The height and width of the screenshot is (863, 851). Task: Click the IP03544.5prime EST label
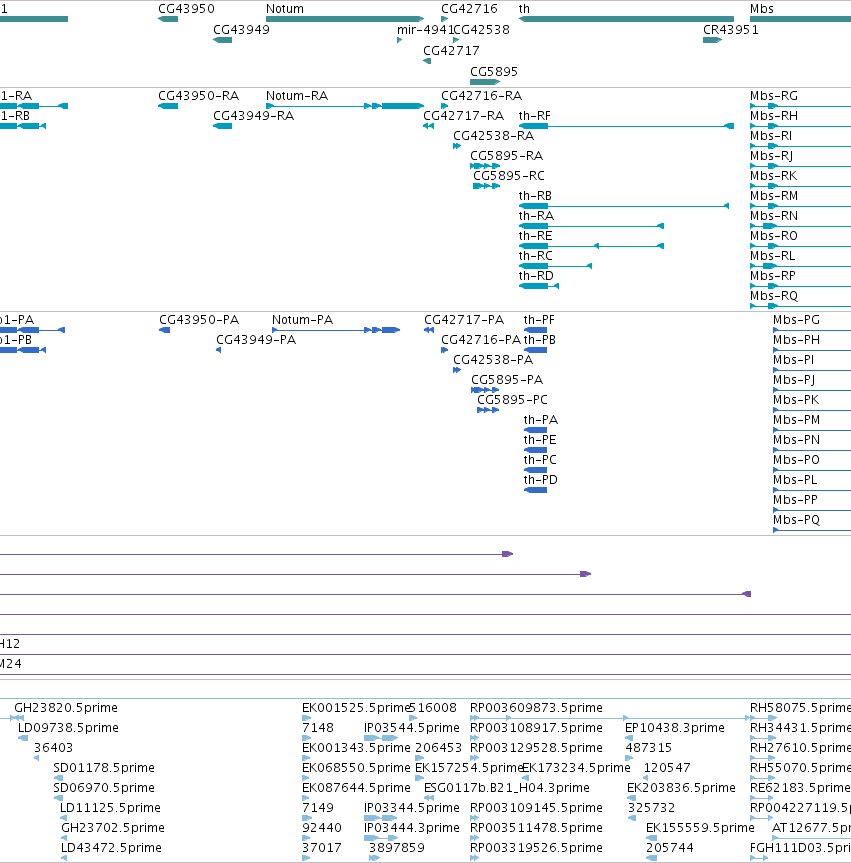pyautogui.click(x=411, y=728)
